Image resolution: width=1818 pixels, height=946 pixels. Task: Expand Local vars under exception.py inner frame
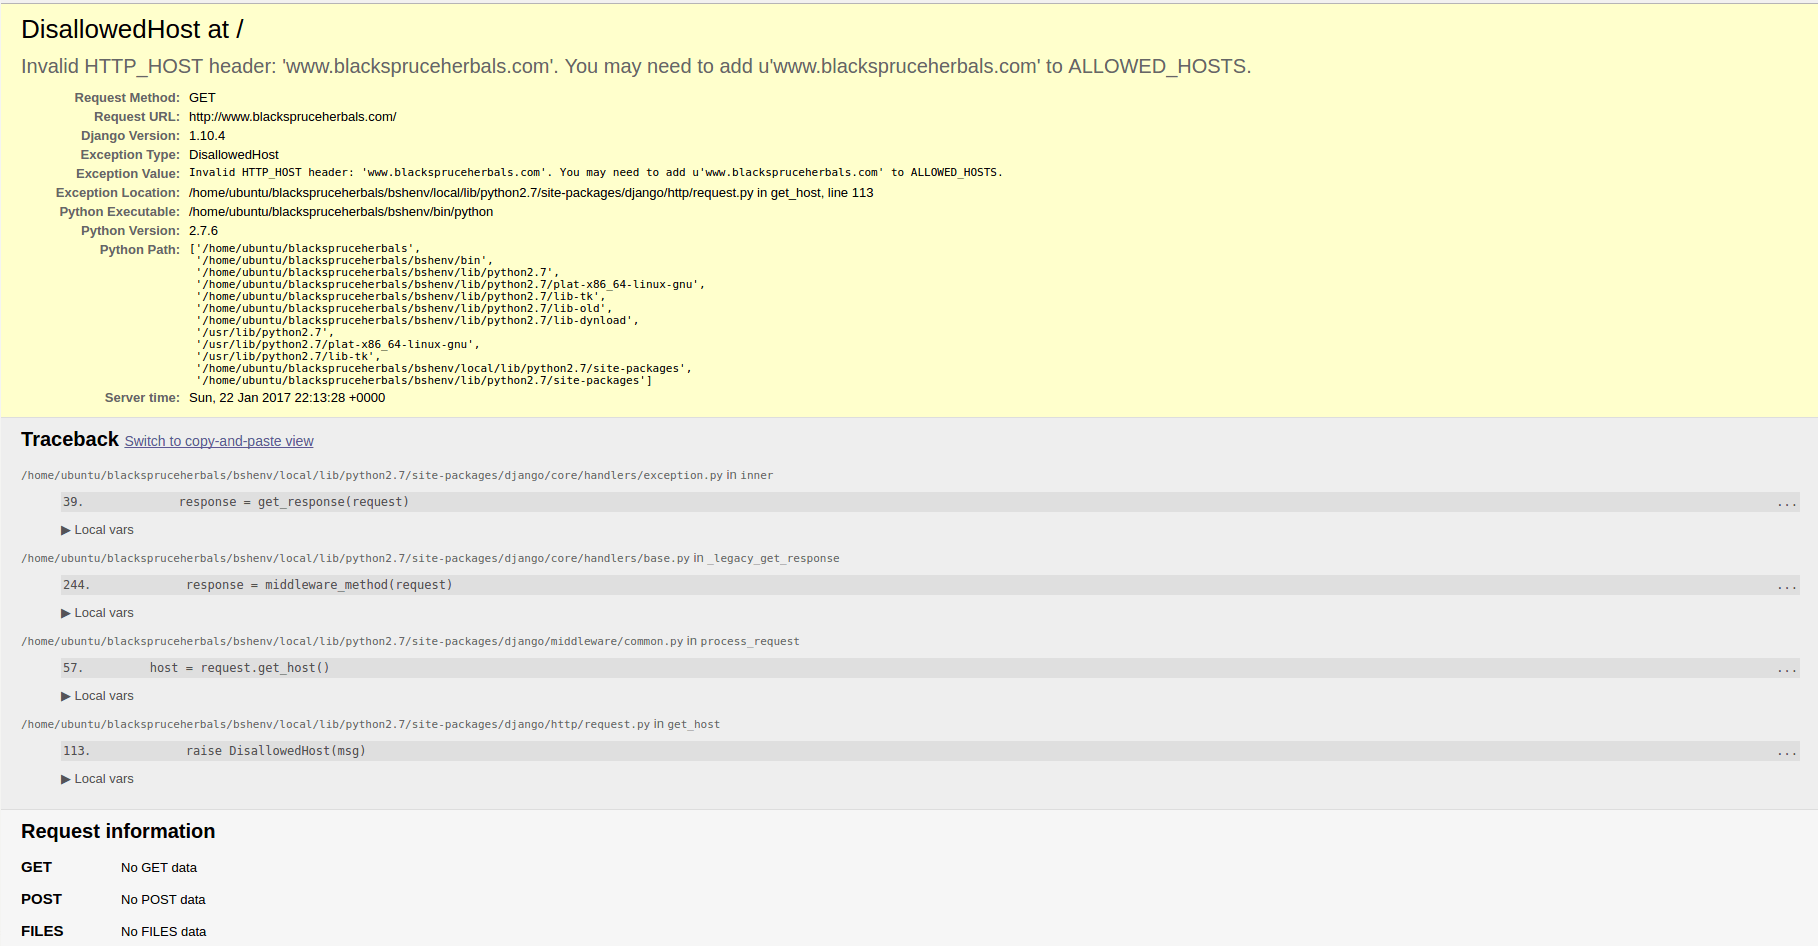pyautogui.click(x=97, y=530)
